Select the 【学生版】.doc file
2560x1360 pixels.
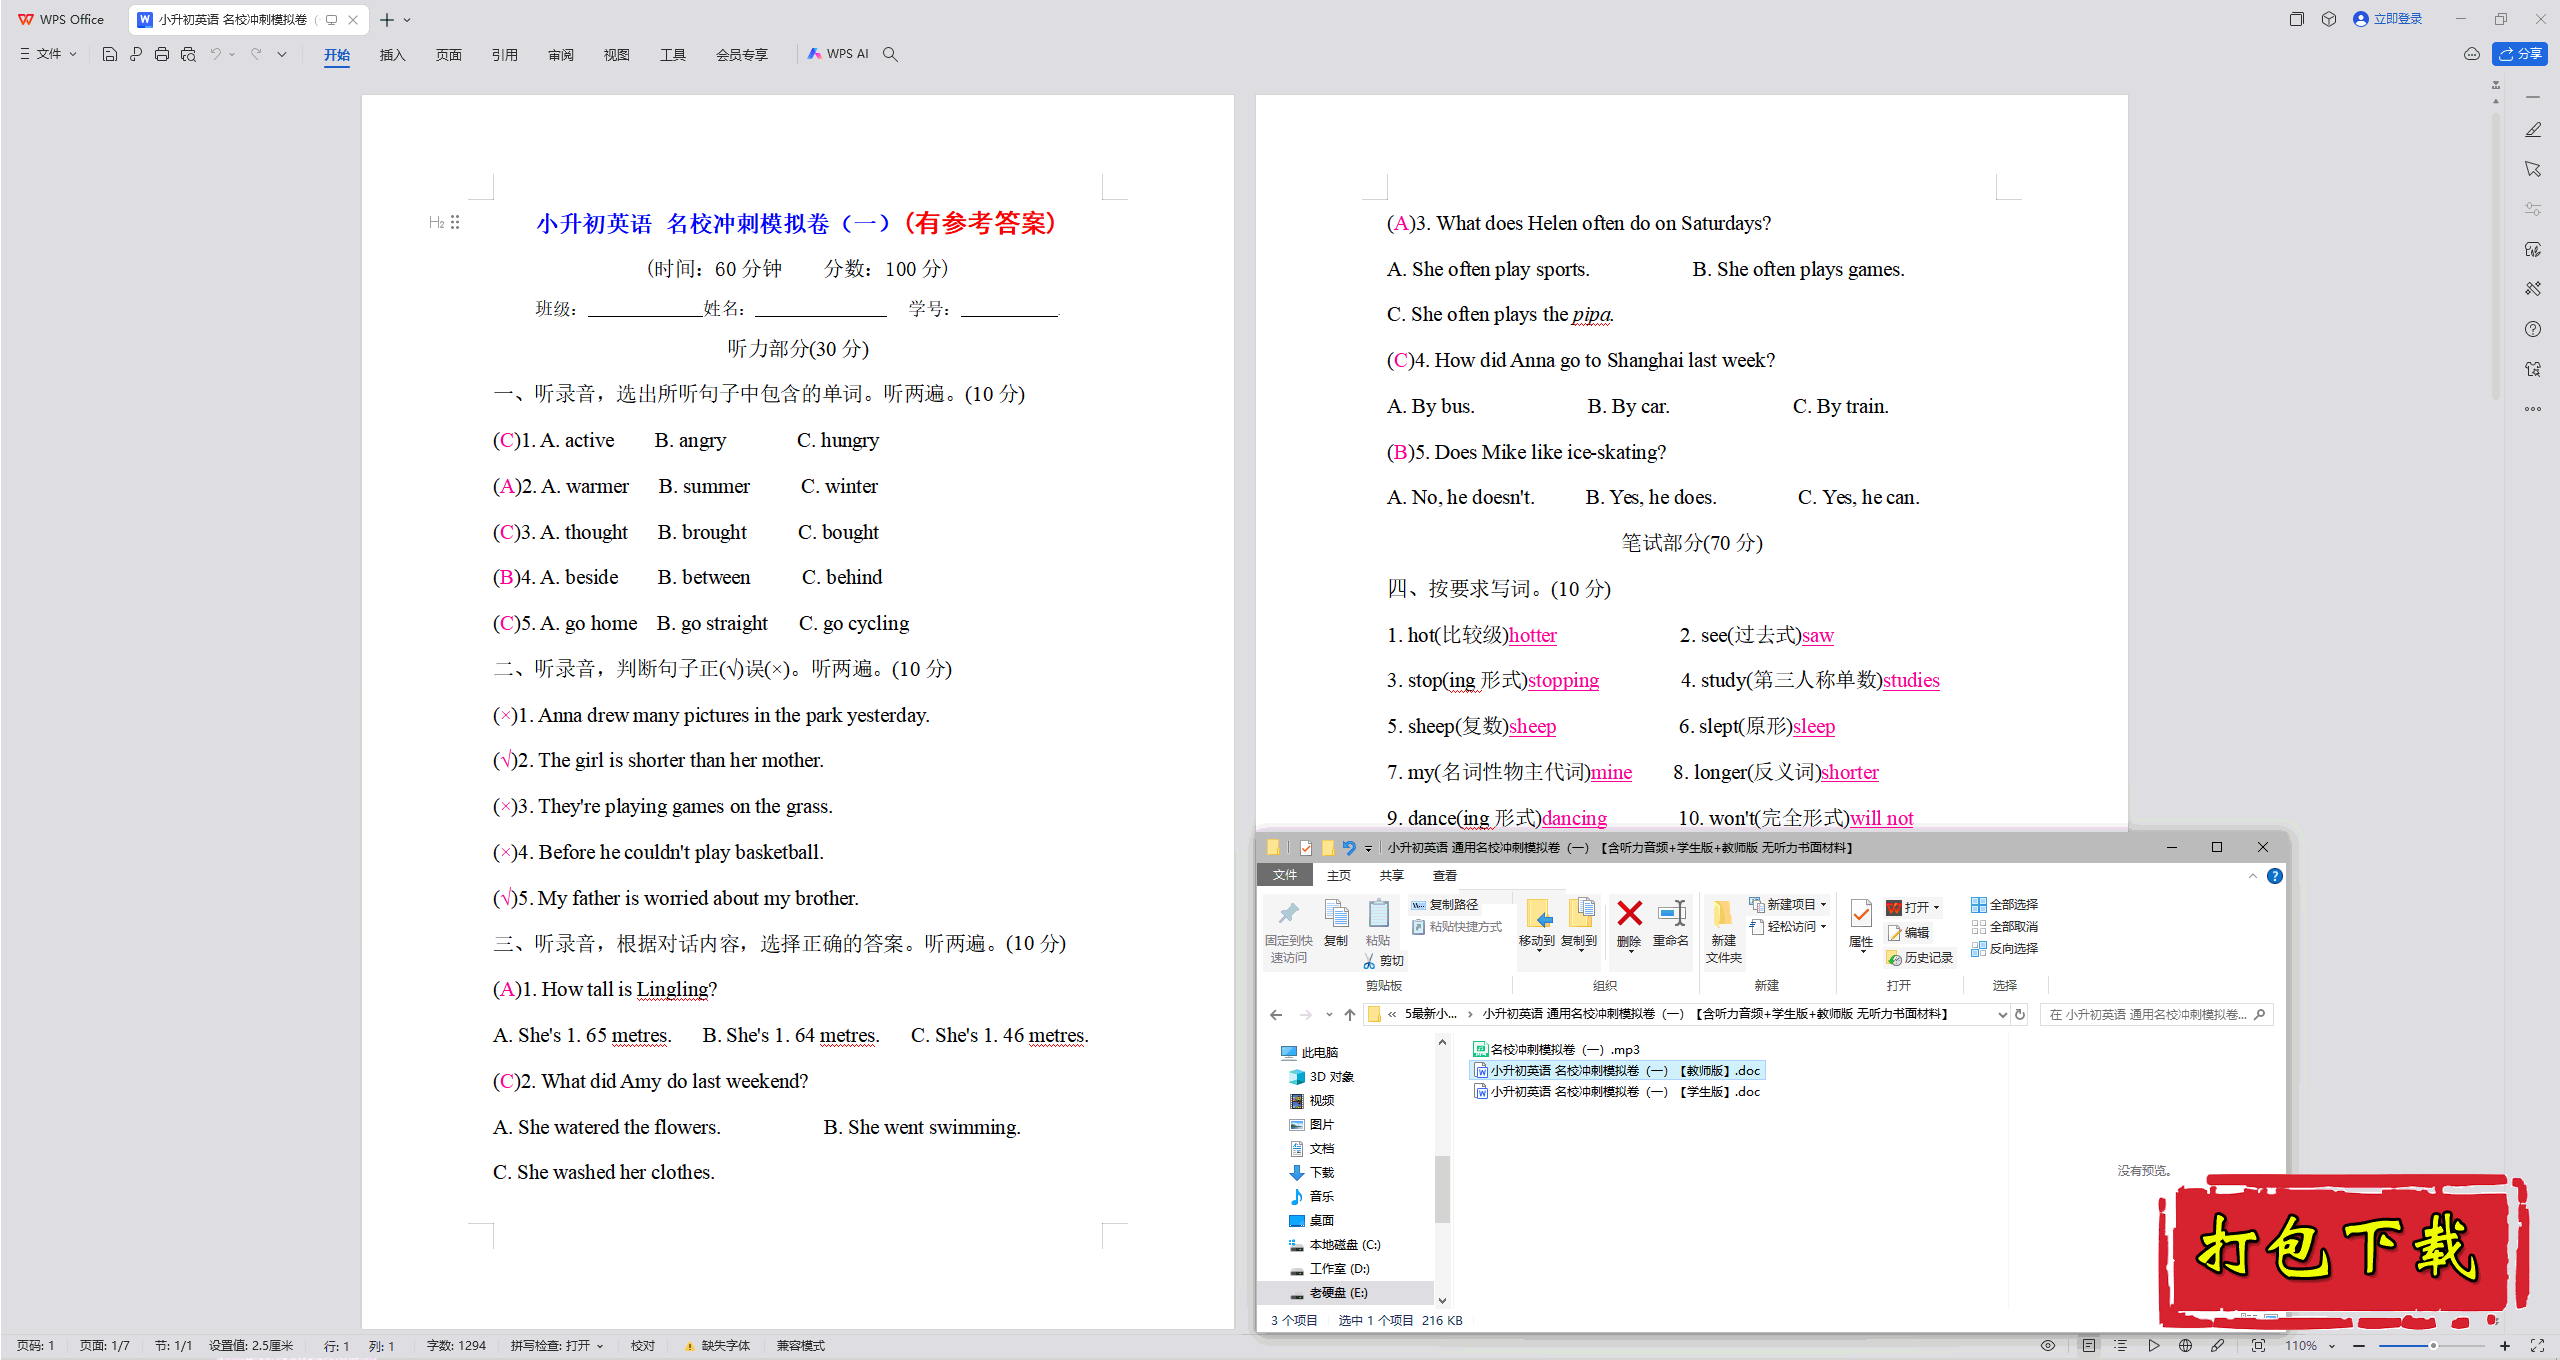pos(1617,1092)
